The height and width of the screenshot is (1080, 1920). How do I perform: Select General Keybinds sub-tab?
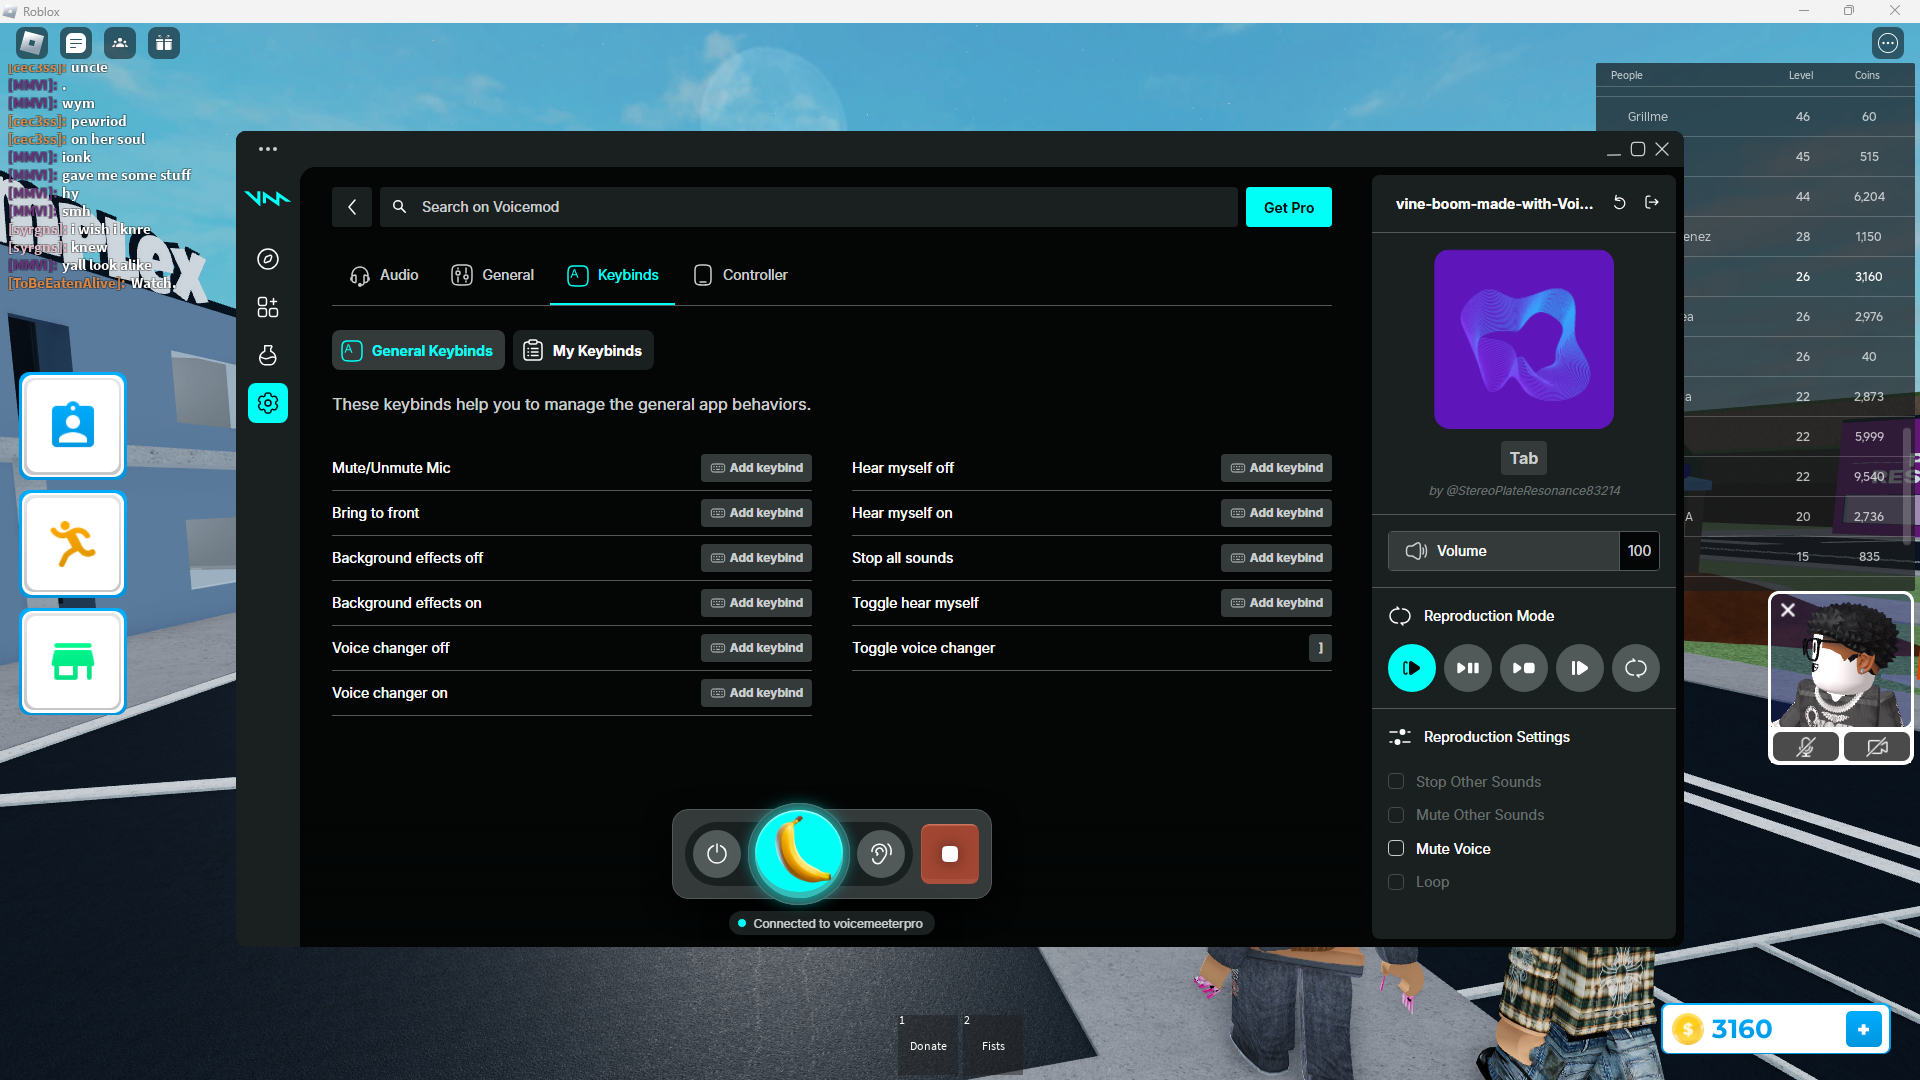pos(418,351)
